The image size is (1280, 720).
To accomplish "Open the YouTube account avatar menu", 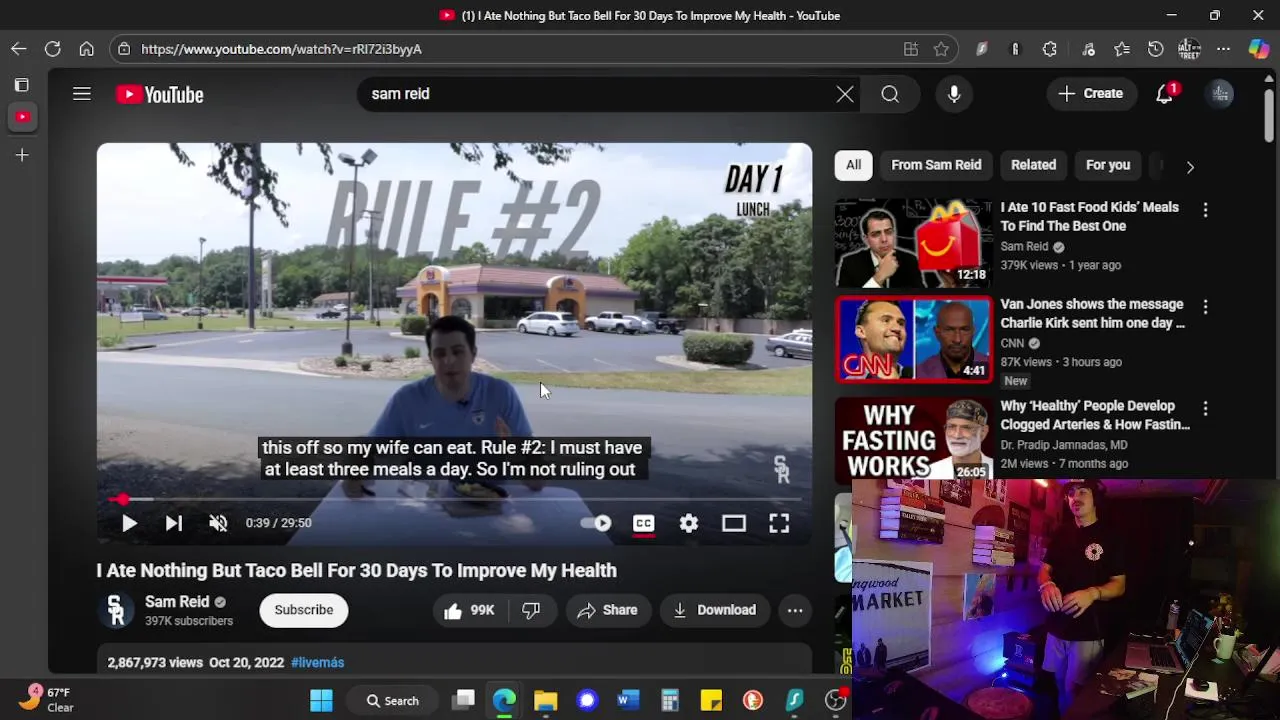I will (x=1221, y=94).
